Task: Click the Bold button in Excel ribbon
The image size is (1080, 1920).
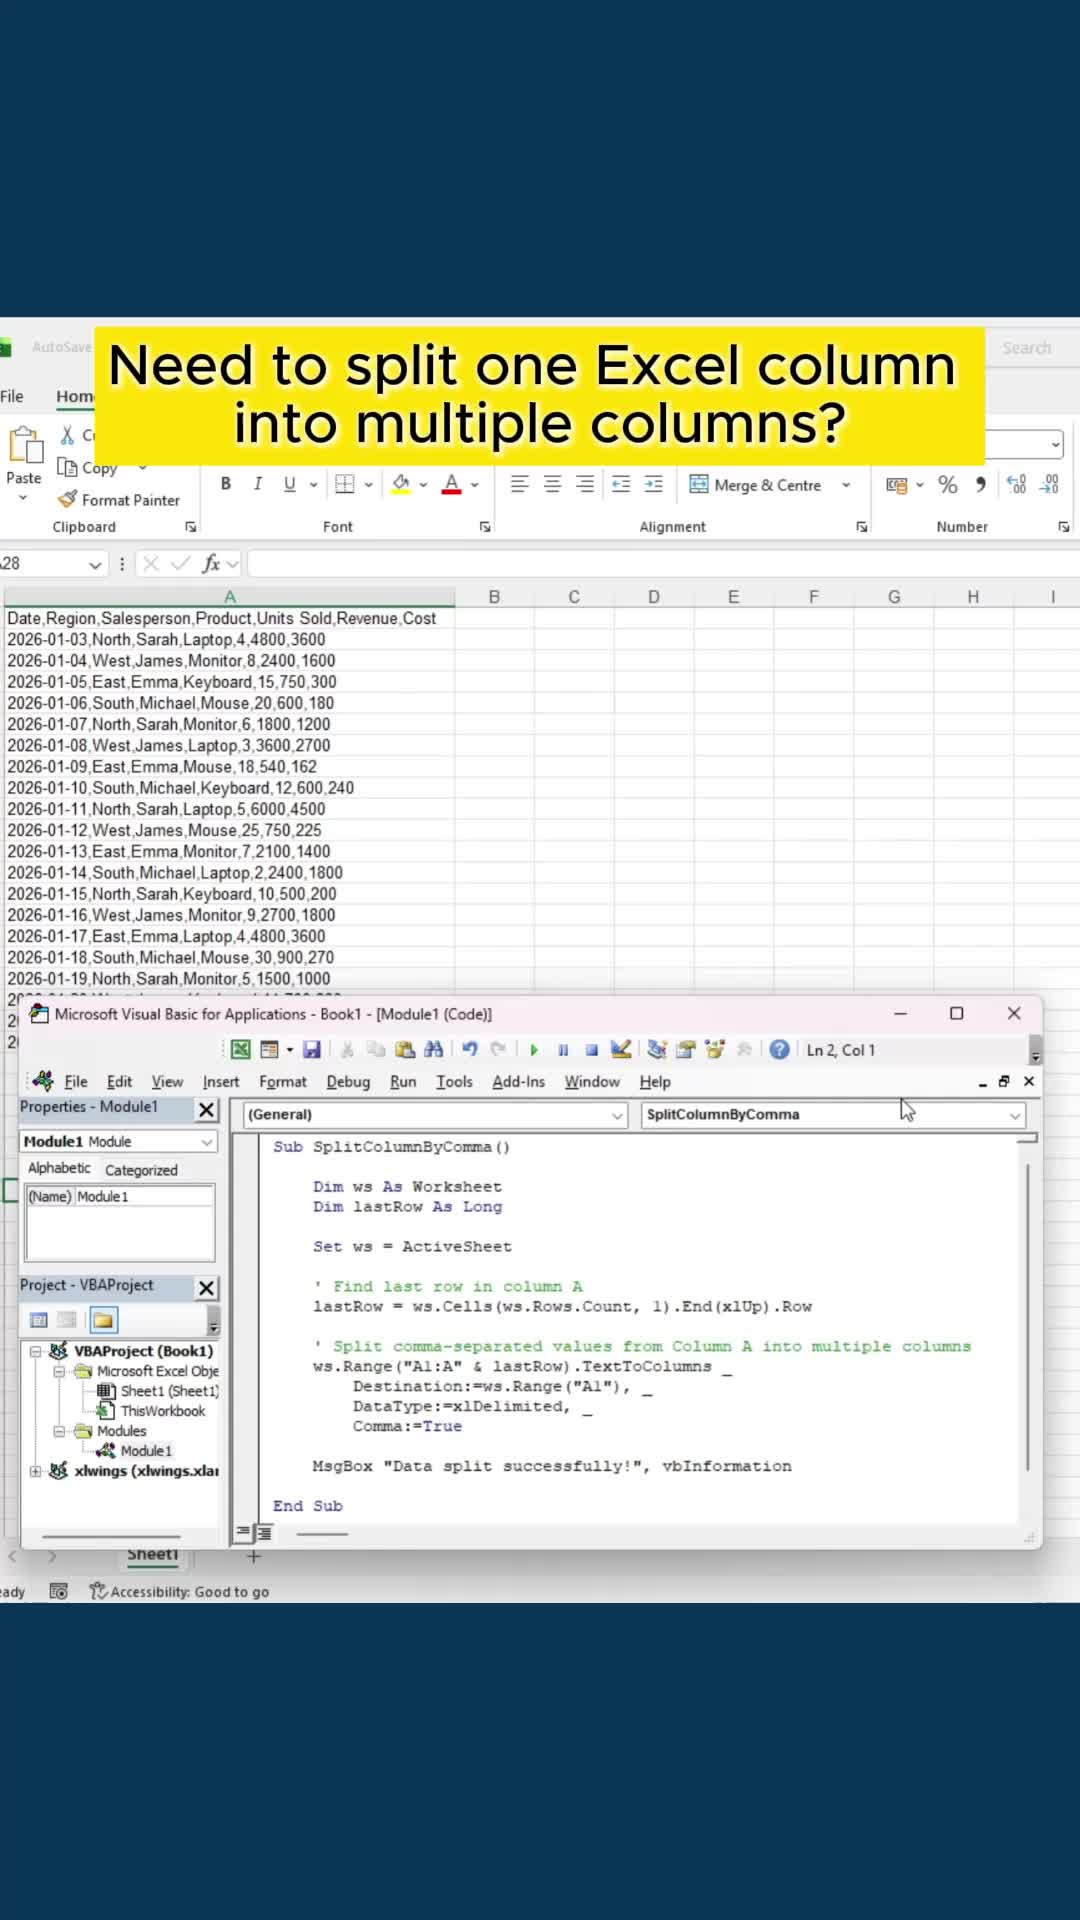Action: tap(226, 484)
